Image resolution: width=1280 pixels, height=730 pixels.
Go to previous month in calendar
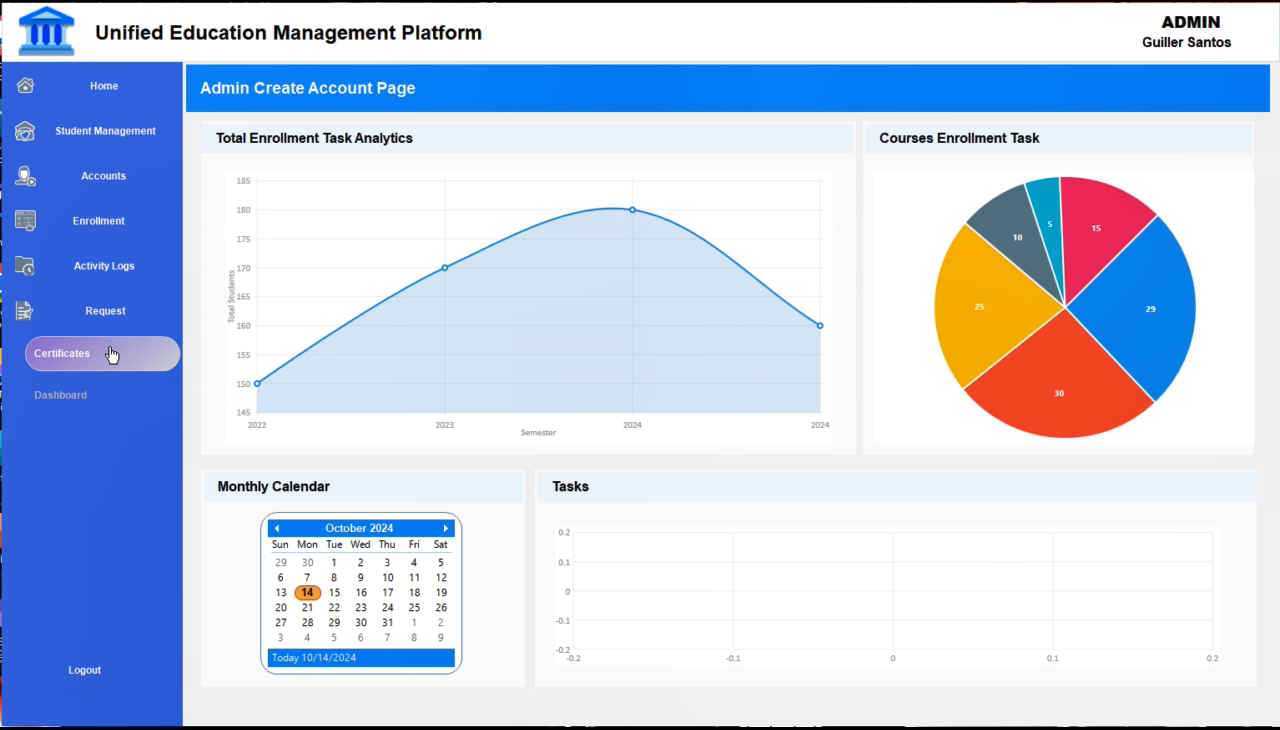277,528
